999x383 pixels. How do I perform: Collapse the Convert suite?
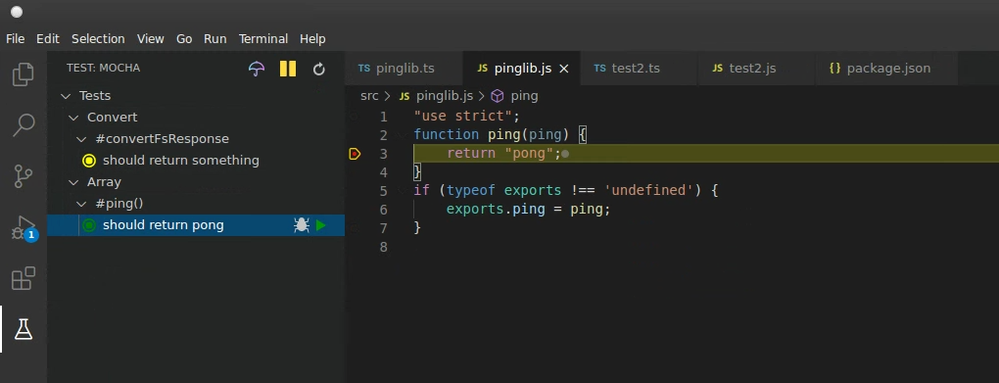[73, 117]
